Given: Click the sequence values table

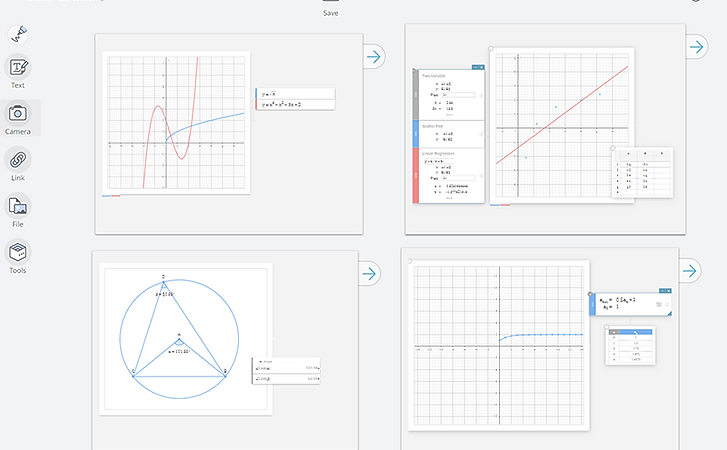Looking at the screenshot, I should (x=631, y=345).
